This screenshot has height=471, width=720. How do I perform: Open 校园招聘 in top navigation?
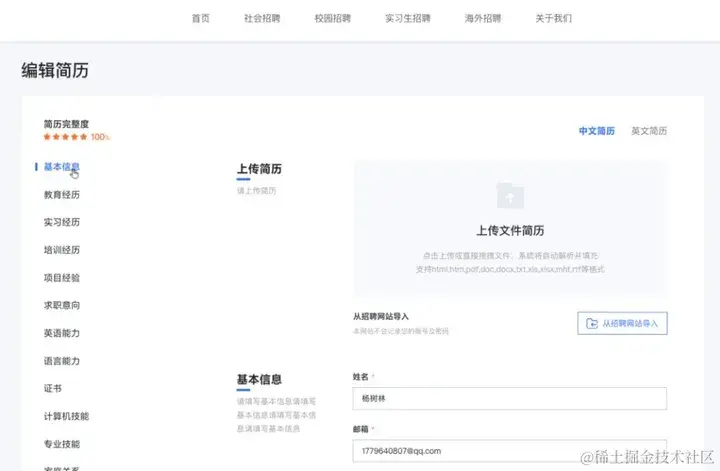point(332,18)
